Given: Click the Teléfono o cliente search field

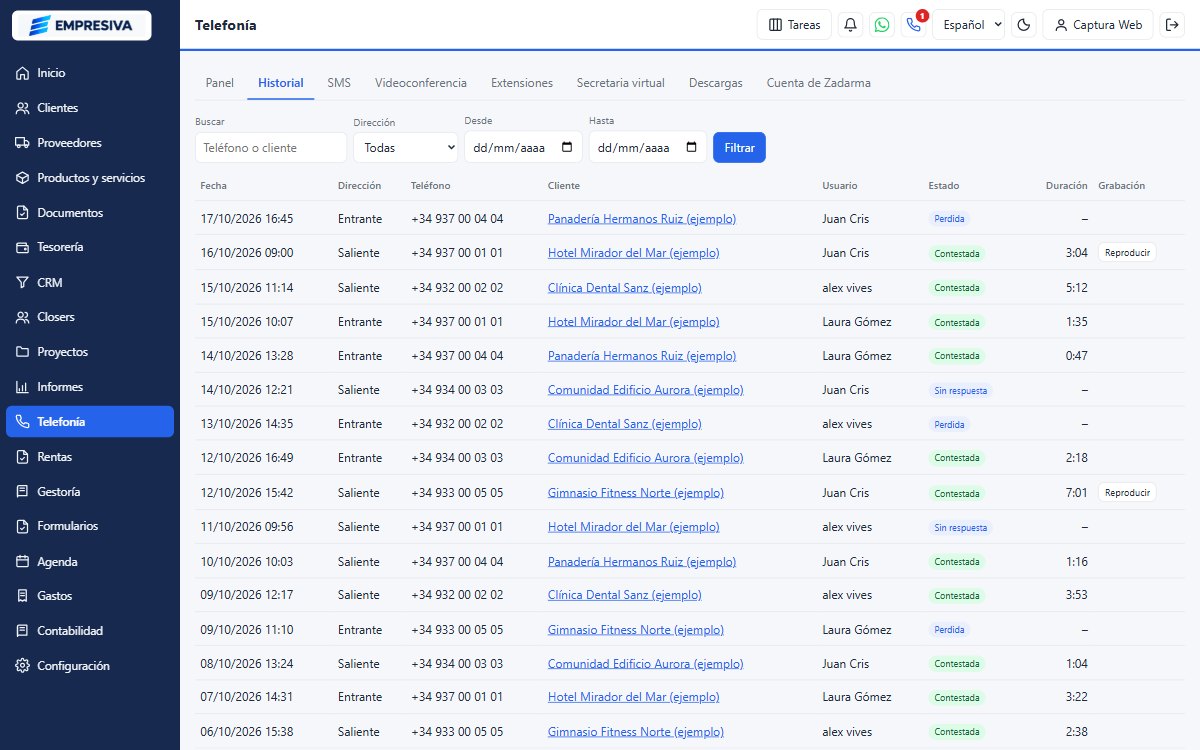Looking at the screenshot, I should [271, 148].
